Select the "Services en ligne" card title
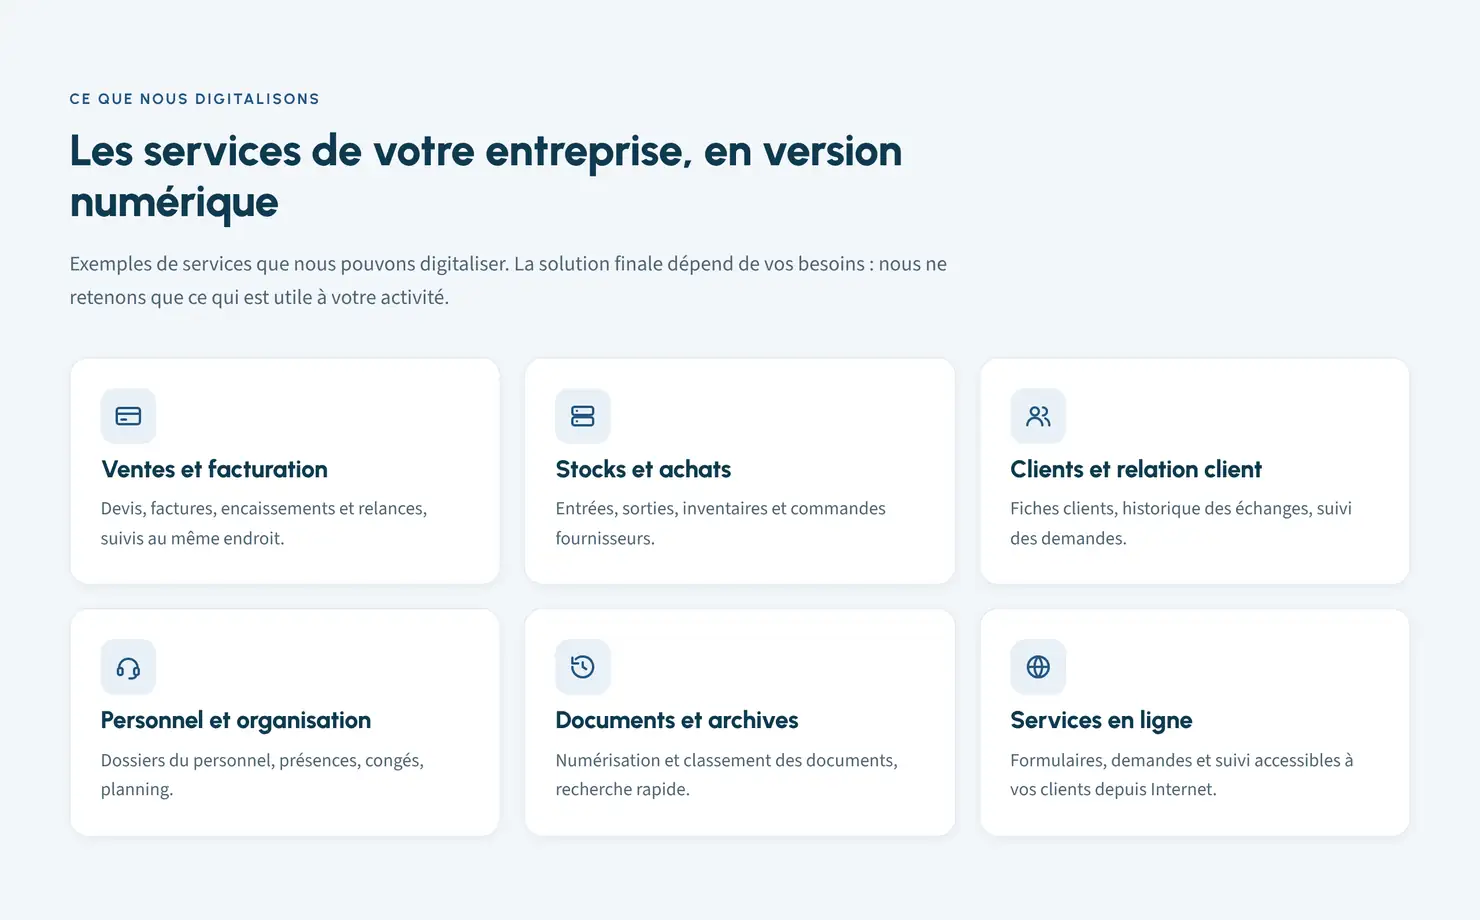 tap(1101, 720)
